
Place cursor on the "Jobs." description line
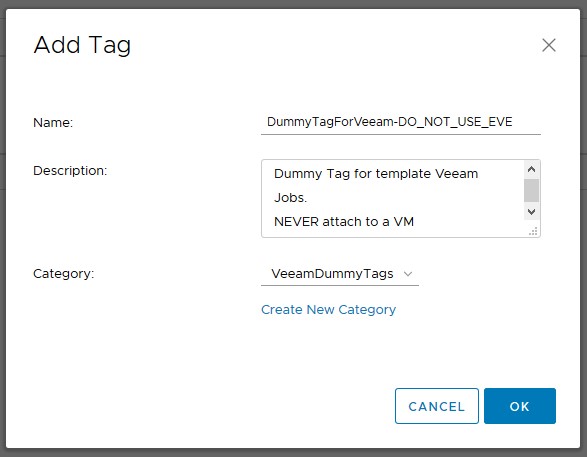coord(290,198)
